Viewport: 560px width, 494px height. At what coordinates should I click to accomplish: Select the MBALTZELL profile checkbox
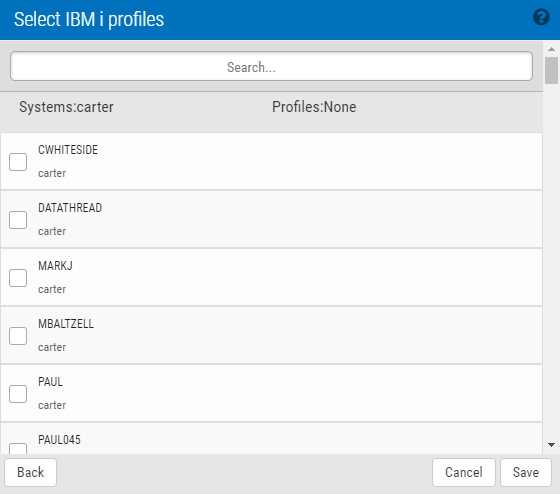(18, 336)
